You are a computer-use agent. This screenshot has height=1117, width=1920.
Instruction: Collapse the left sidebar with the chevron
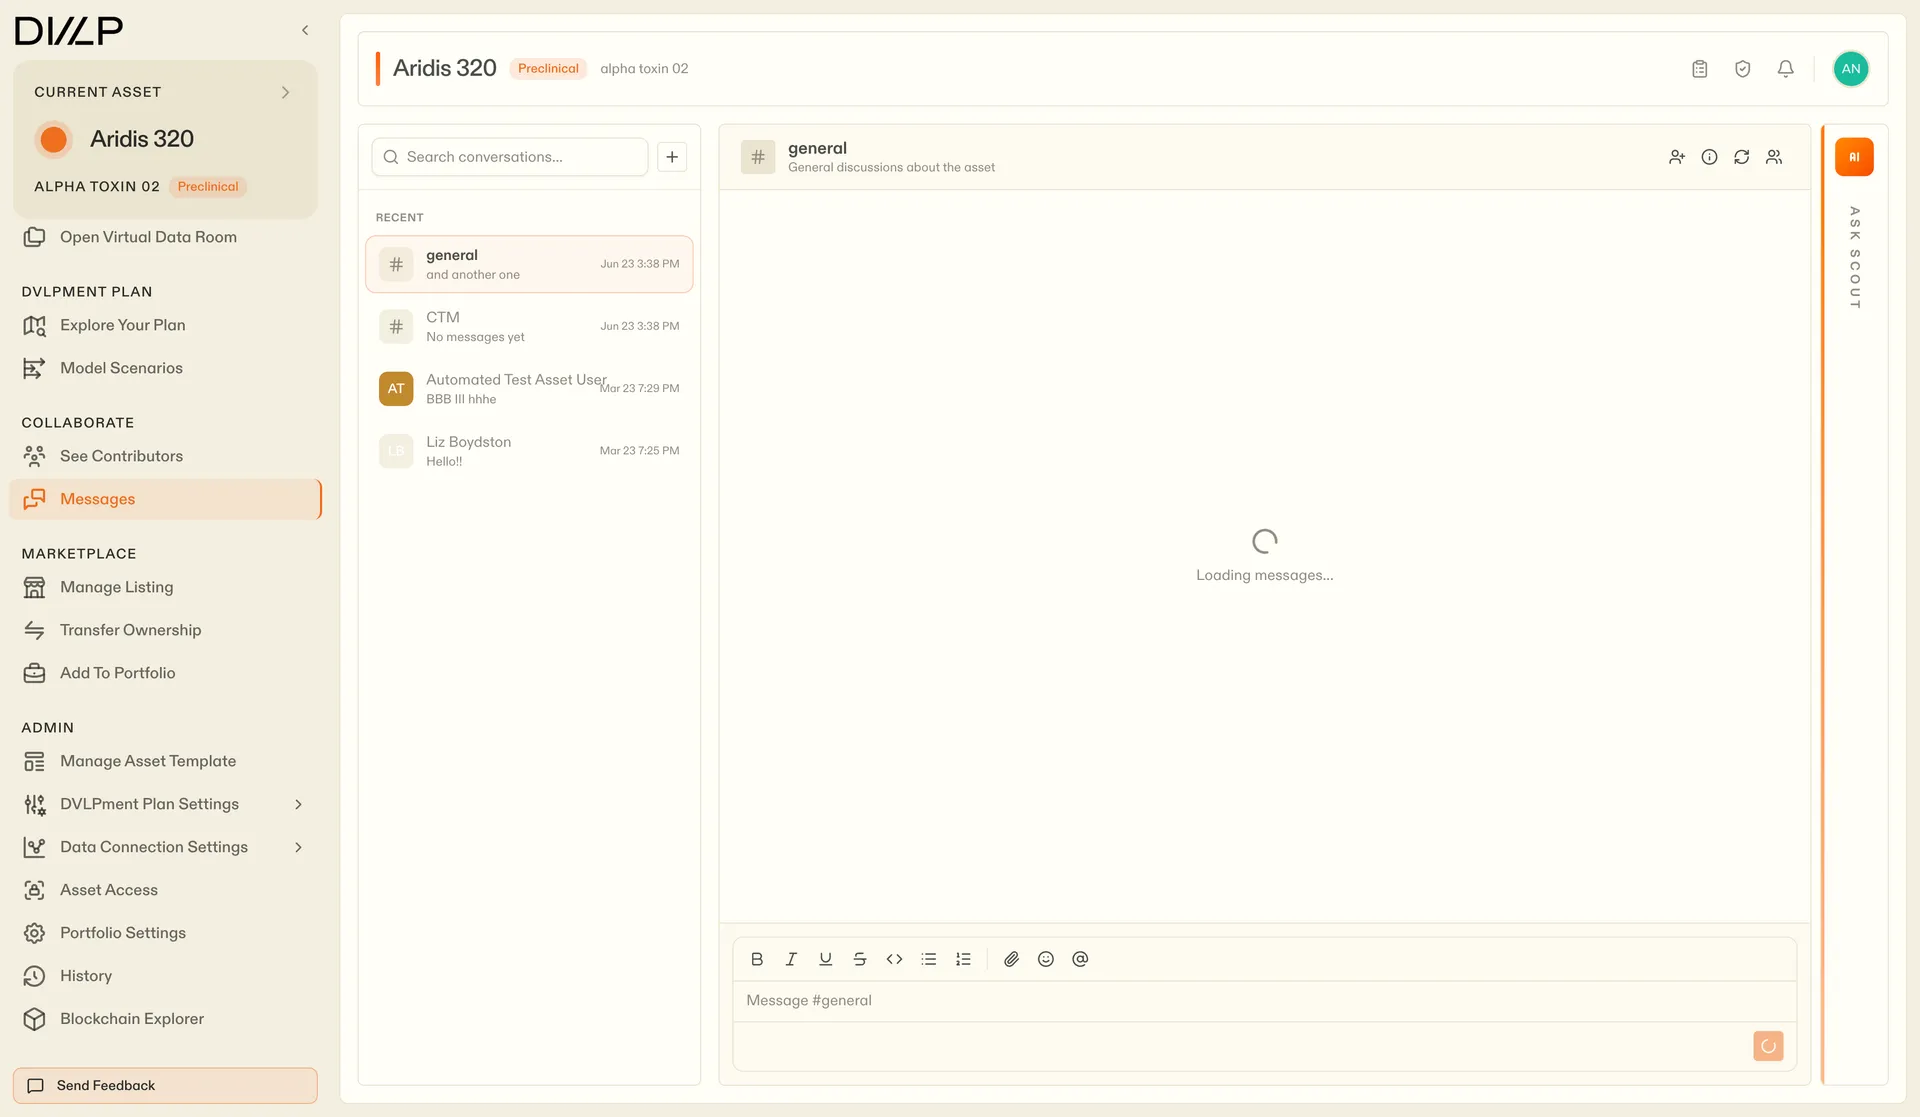click(305, 30)
